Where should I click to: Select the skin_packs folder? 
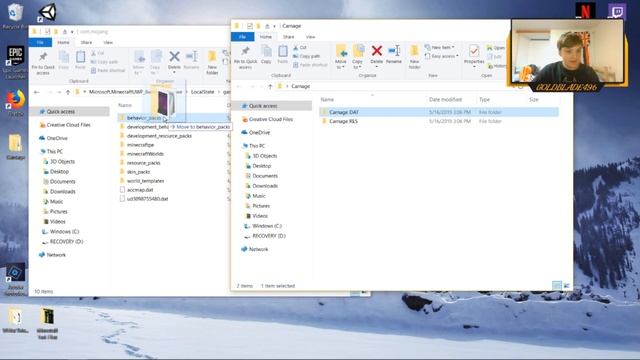click(138, 172)
